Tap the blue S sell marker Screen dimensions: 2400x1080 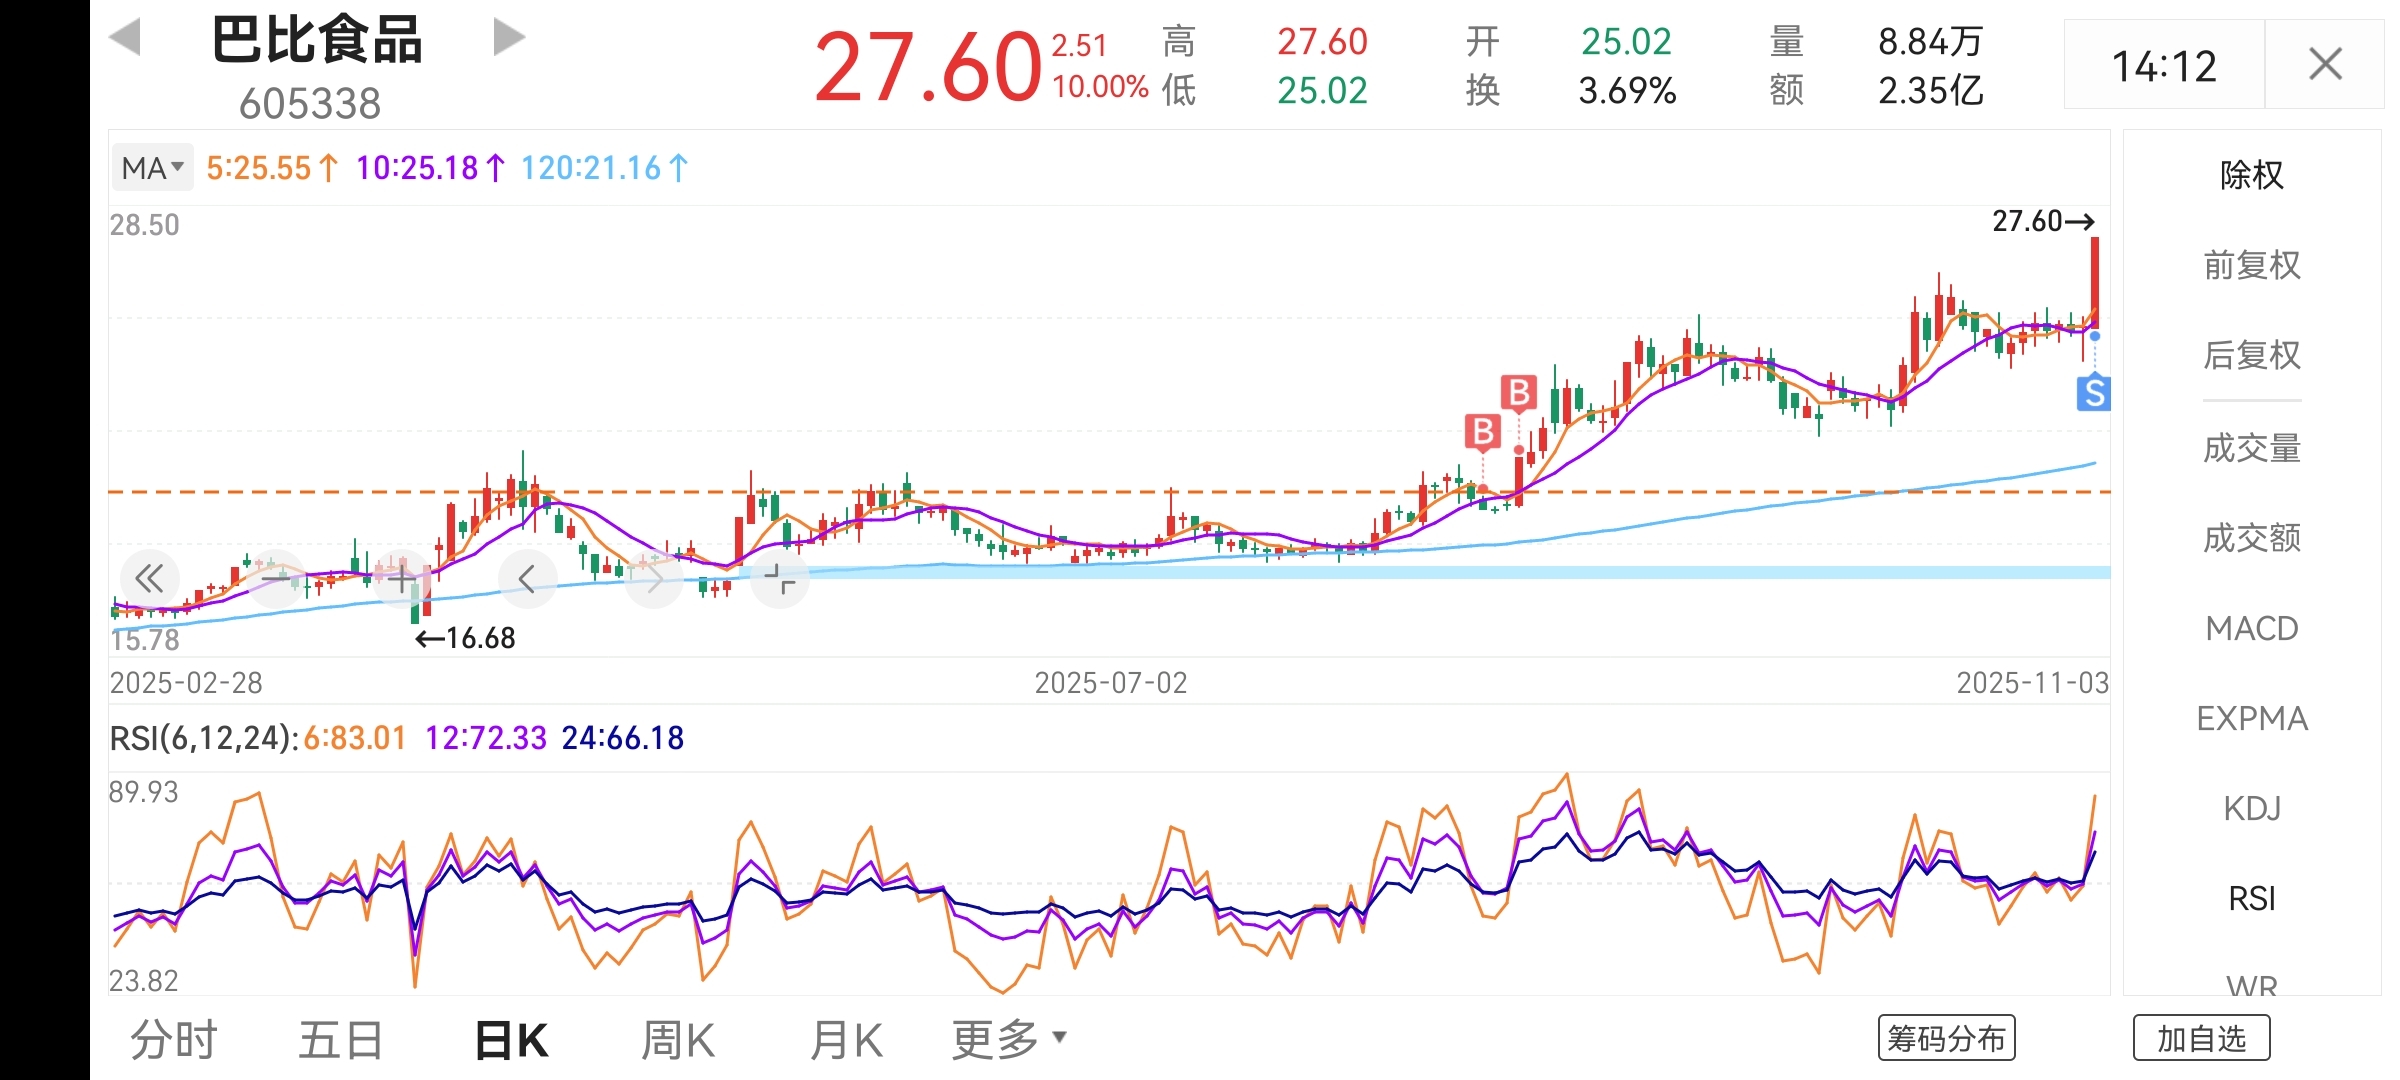click(x=2093, y=393)
